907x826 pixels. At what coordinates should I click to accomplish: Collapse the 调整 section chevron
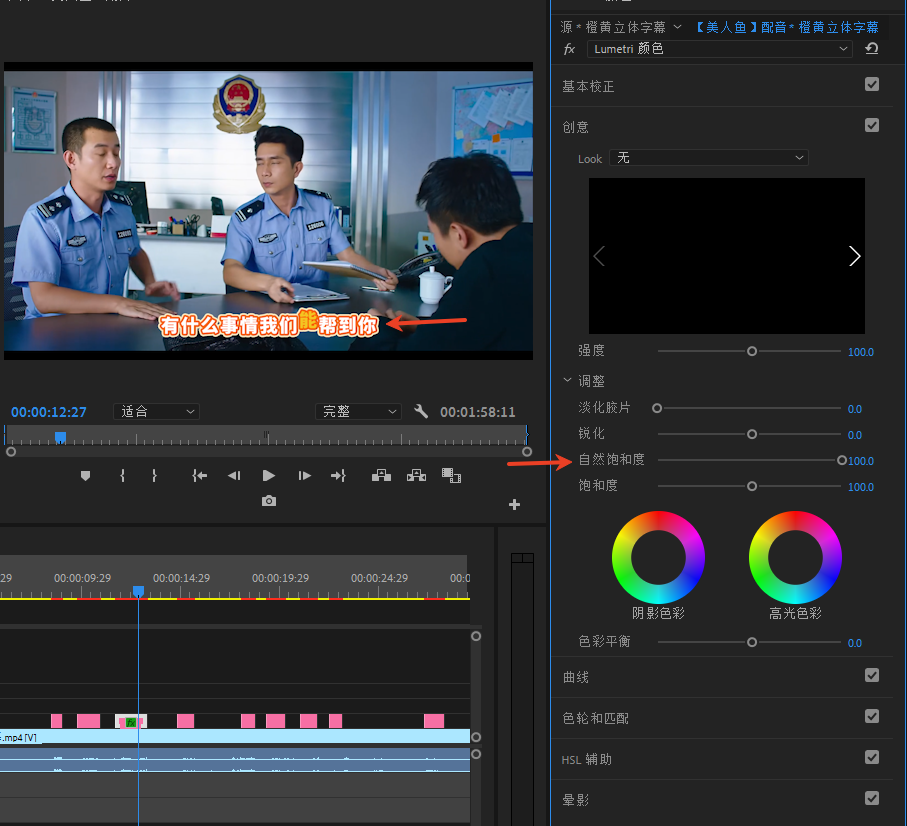[568, 381]
